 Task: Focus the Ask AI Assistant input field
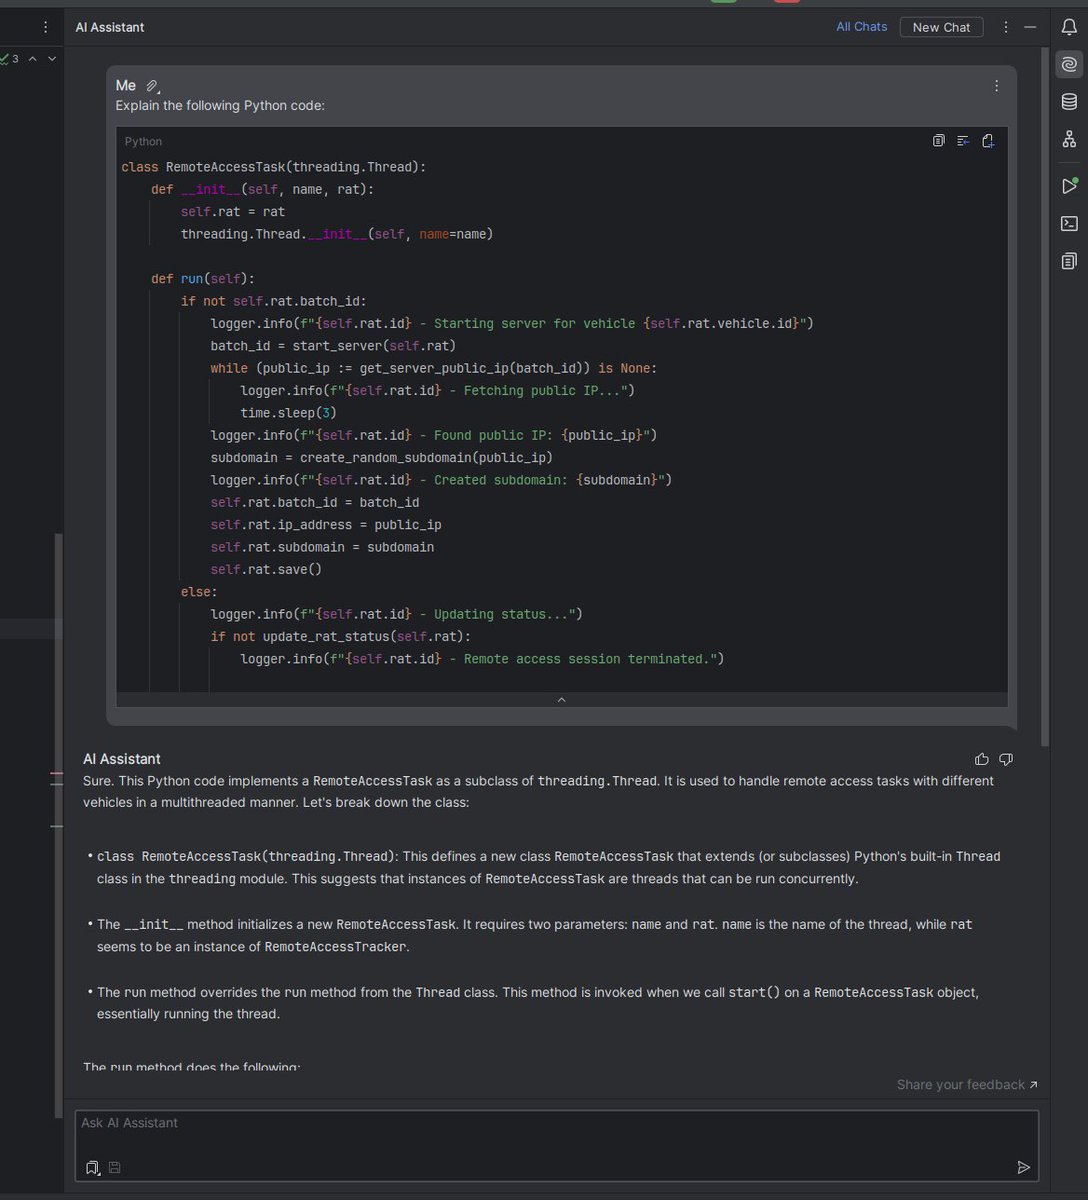pos(557,1146)
